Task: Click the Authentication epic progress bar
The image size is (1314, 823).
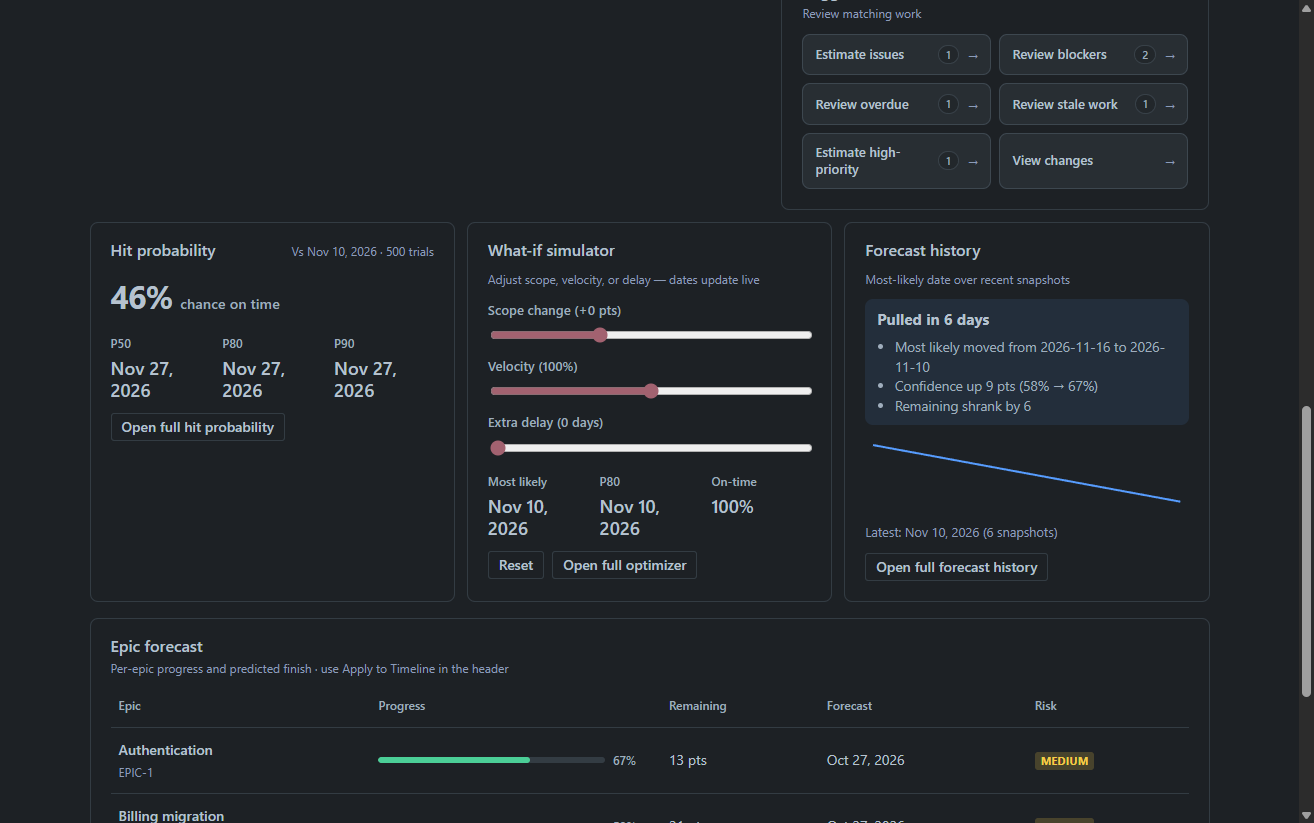Action: click(491, 760)
